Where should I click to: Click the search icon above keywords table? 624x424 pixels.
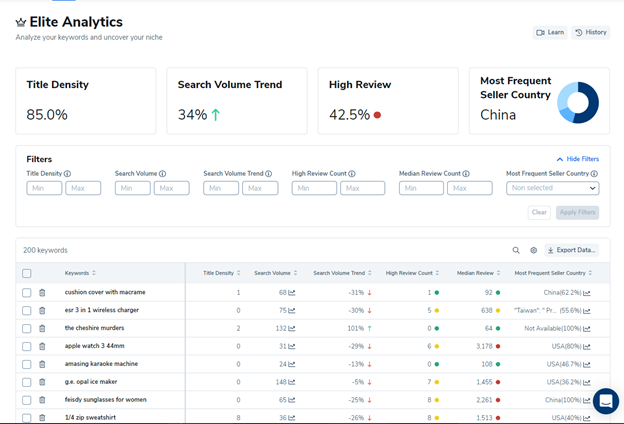tap(516, 250)
